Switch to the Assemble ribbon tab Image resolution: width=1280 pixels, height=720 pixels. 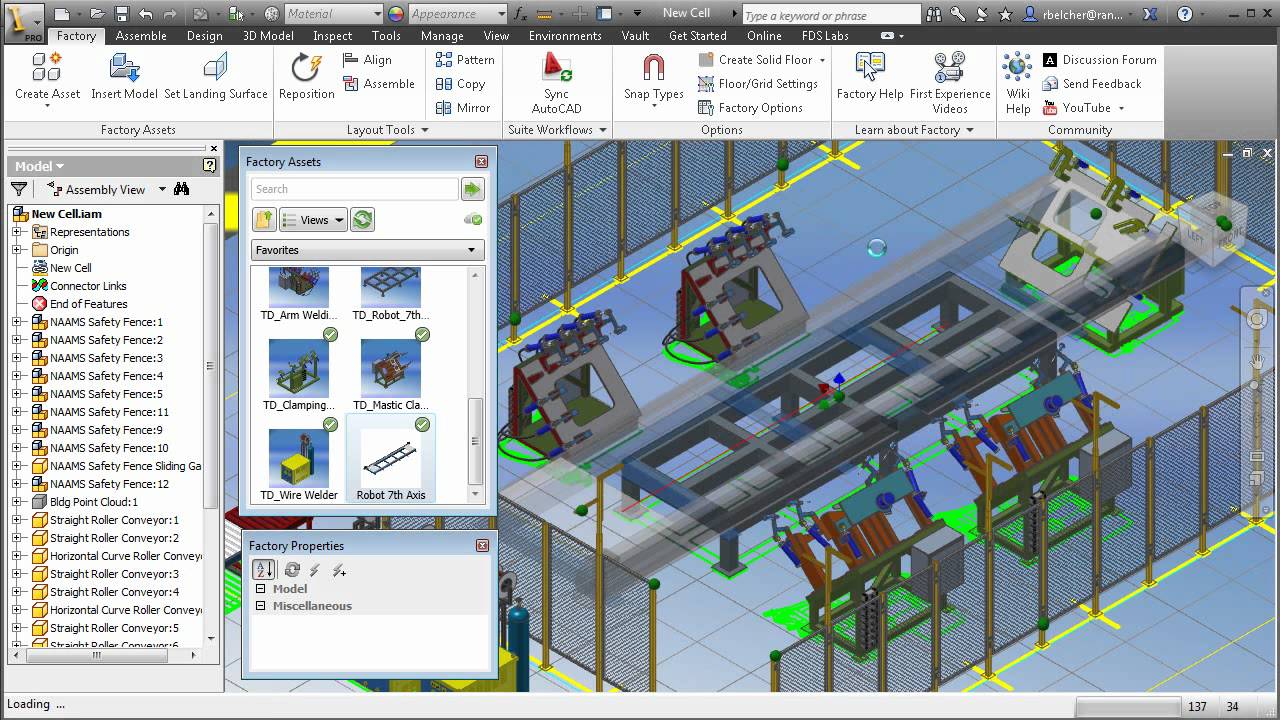[x=141, y=36]
